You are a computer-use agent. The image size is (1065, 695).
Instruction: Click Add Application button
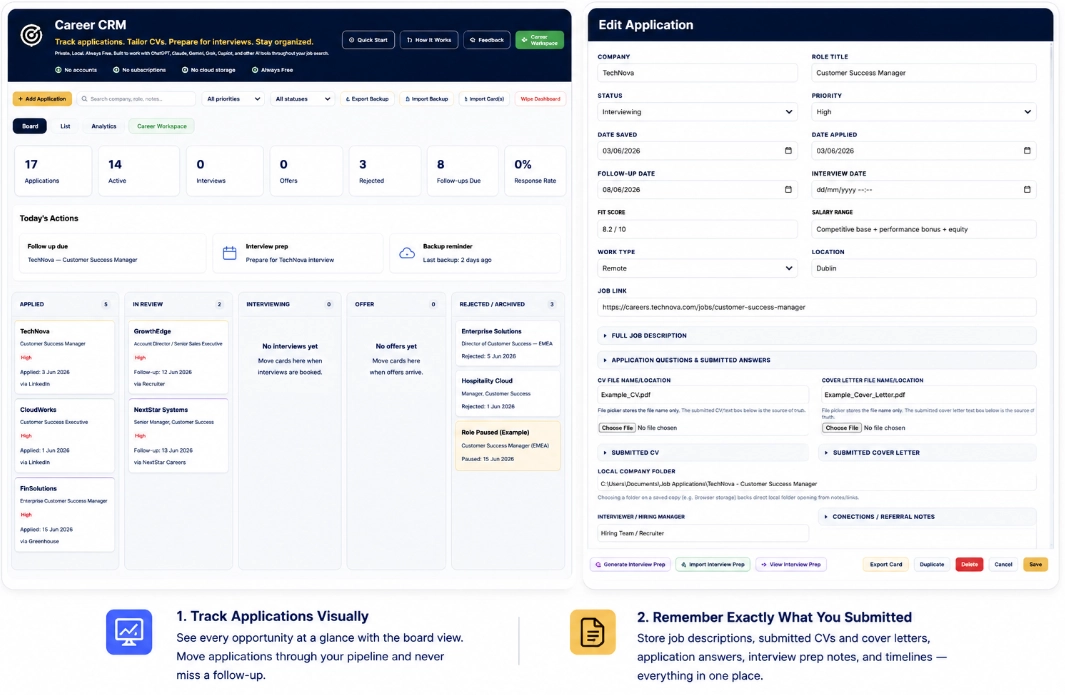pos(42,99)
